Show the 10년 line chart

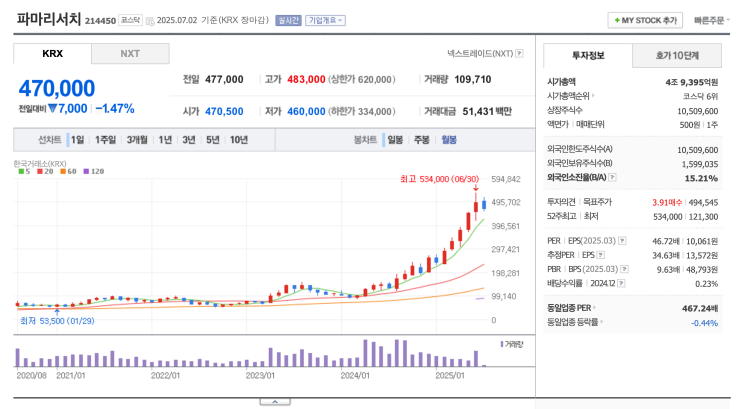tap(239, 140)
